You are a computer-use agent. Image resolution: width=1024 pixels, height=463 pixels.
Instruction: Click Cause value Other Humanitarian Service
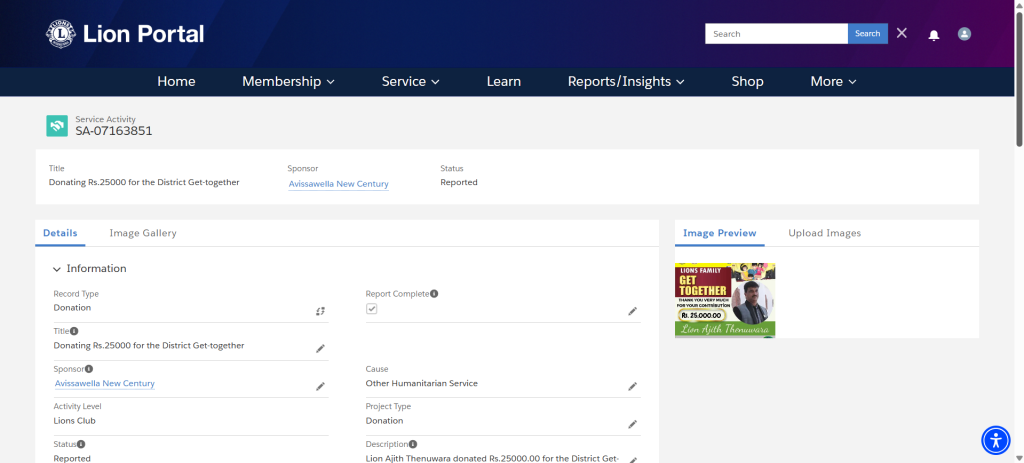[x=421, y=383]
